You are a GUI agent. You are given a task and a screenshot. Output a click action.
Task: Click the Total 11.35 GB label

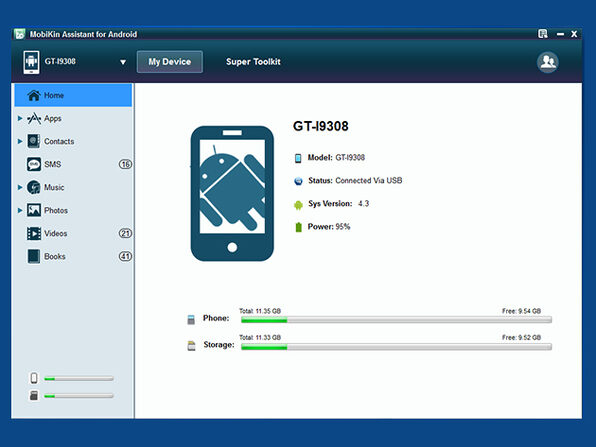click(260, 311)
